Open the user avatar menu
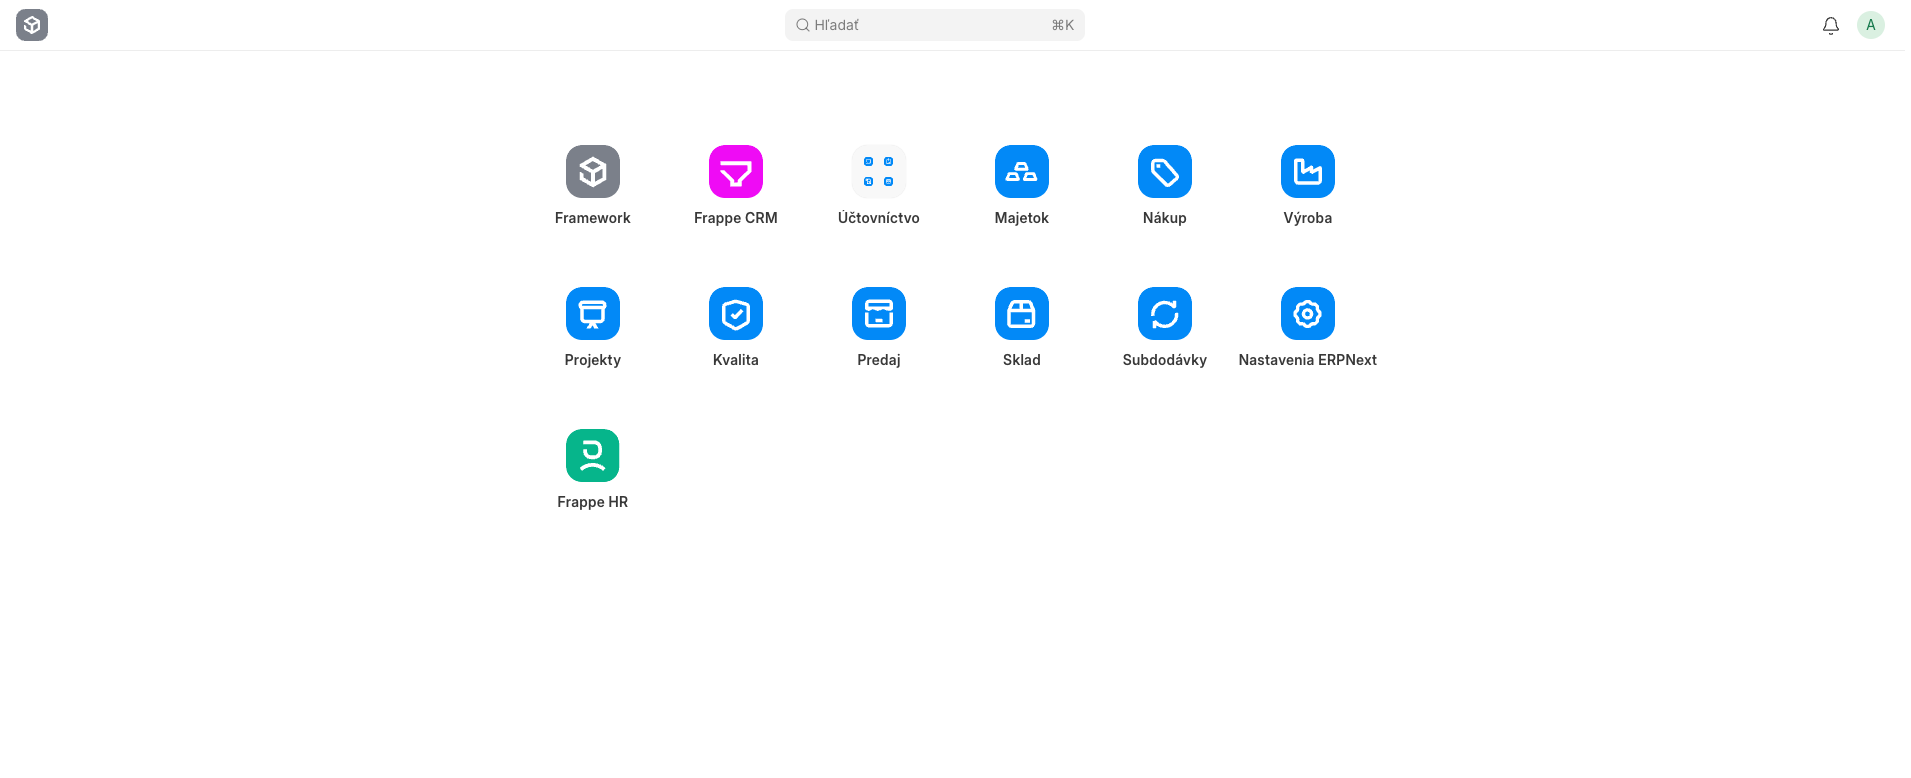Viewport: 1911px width, 778px height. coord(1870,25)
